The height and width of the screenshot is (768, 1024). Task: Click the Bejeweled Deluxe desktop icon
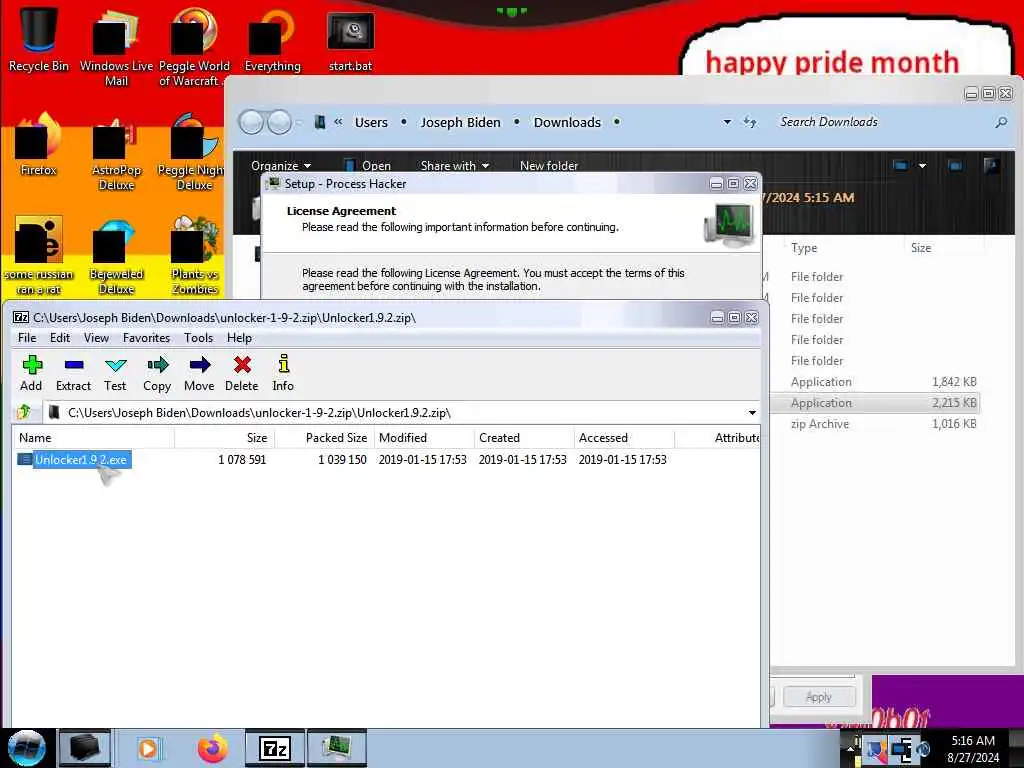(x=116, y=256)
